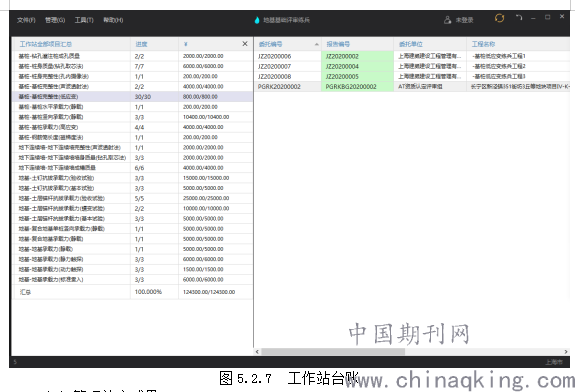Select the green JZ20200004 report number cell
Screen dimensions: 575x392
click(x=357, y=66)
